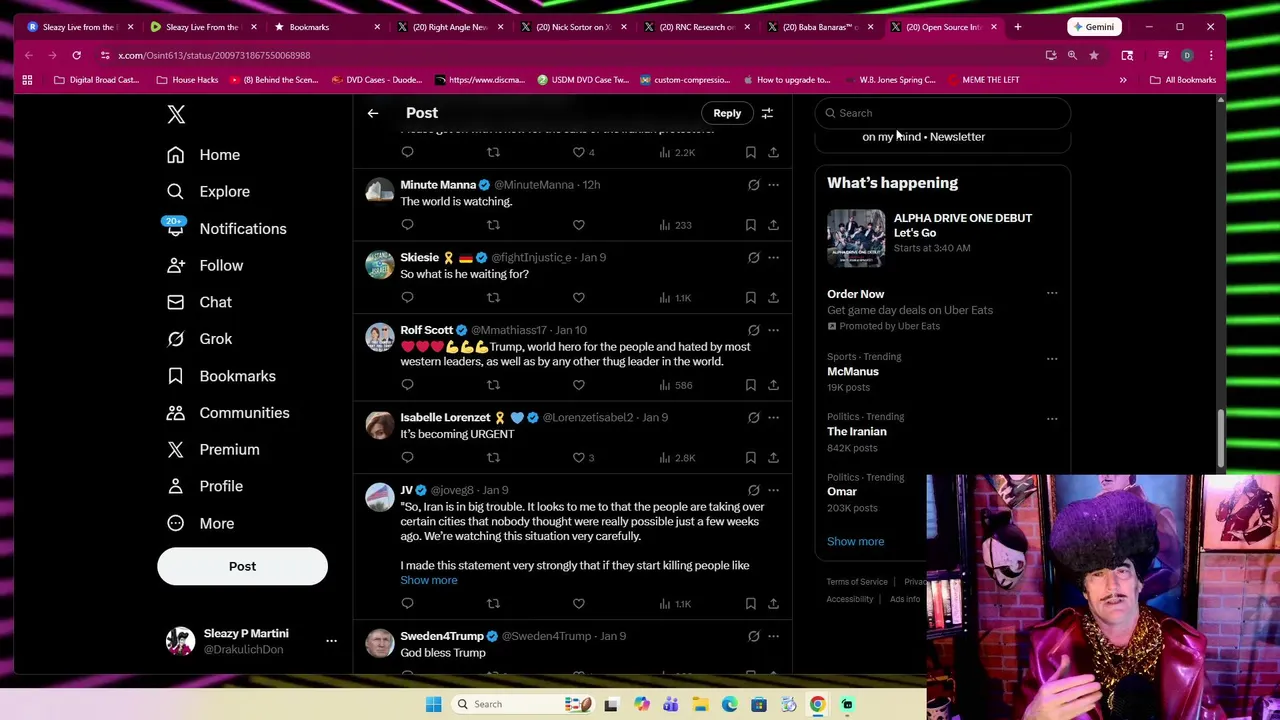This screenshot has height=720, width=1280.
Task: Open more options for Isabelle Lorenzet reply
Action: (x=773, y=417)
